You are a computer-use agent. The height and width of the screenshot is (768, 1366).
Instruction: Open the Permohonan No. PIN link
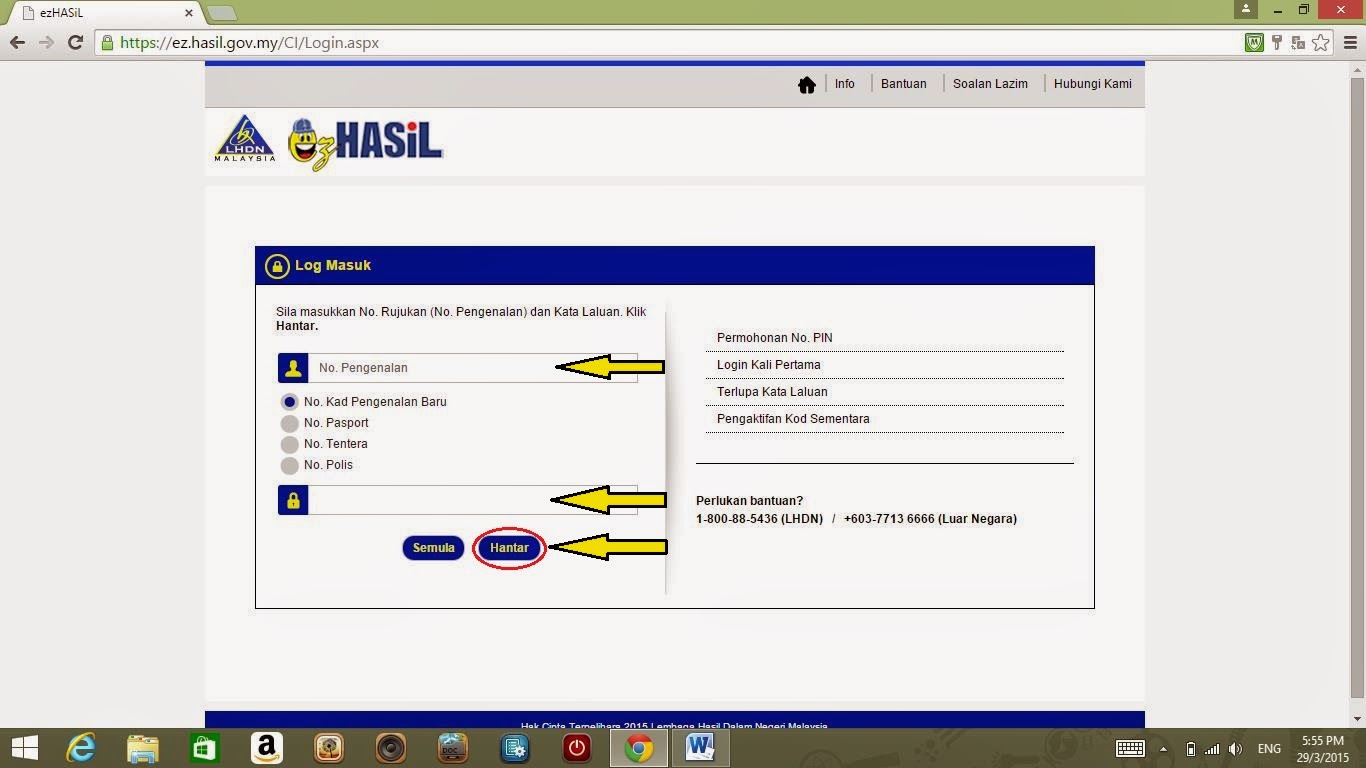tap(775, 338)
